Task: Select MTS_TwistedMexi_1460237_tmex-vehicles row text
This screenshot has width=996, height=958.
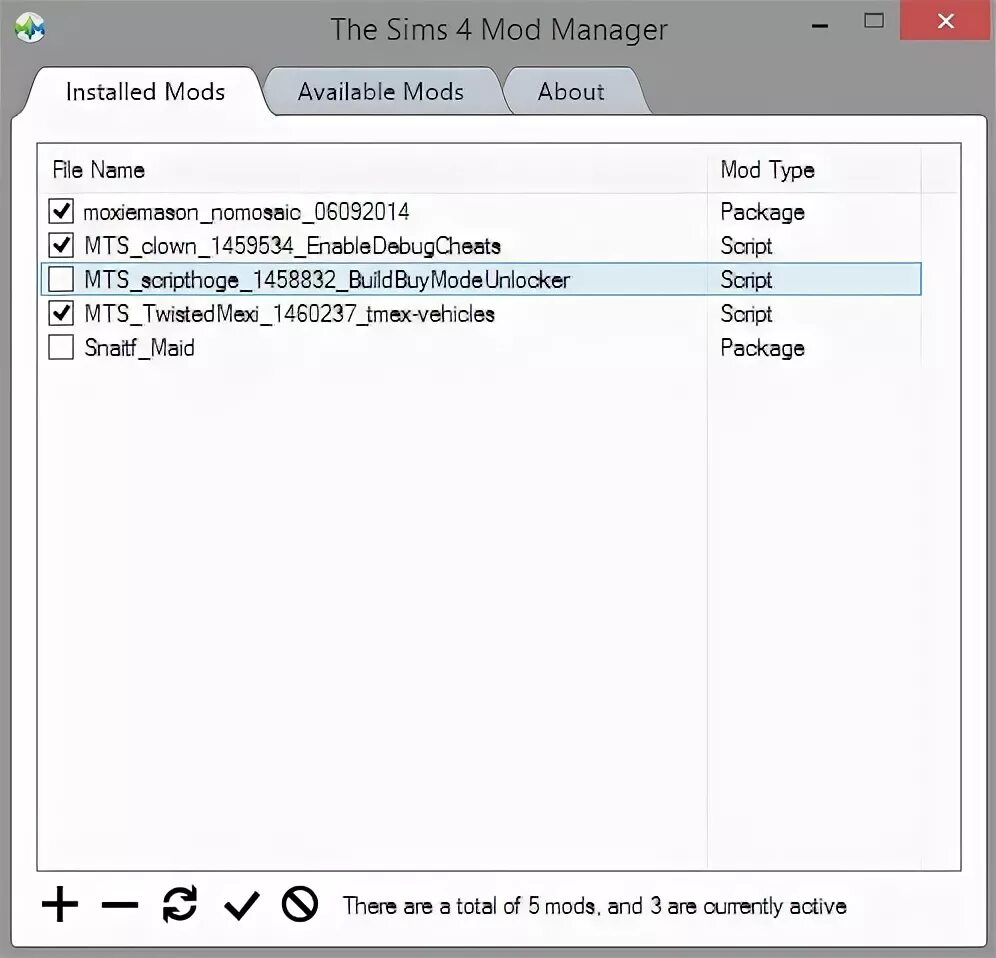Action: (290, 314)
